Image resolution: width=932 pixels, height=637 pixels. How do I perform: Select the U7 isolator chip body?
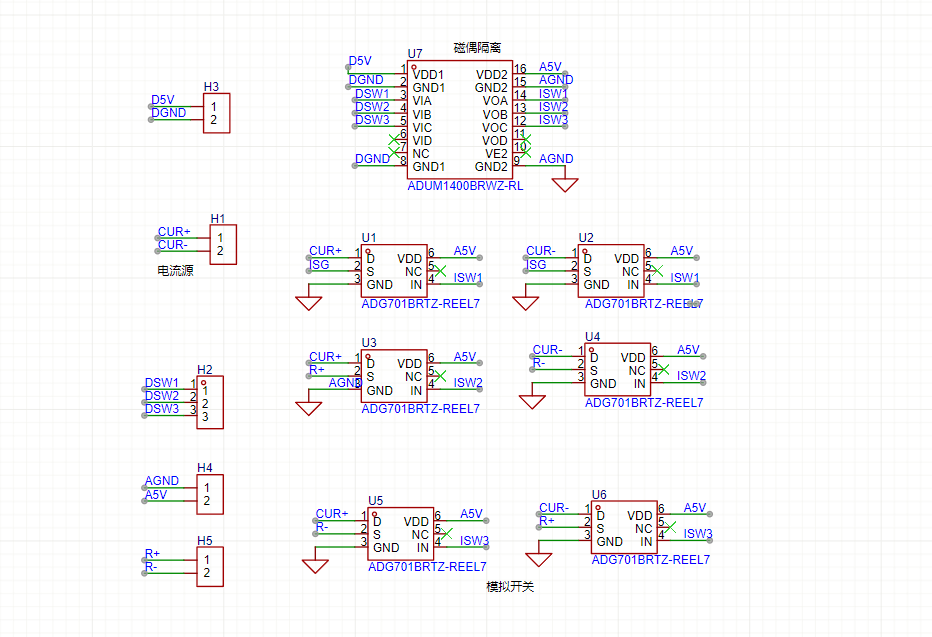tap(460, 119)
